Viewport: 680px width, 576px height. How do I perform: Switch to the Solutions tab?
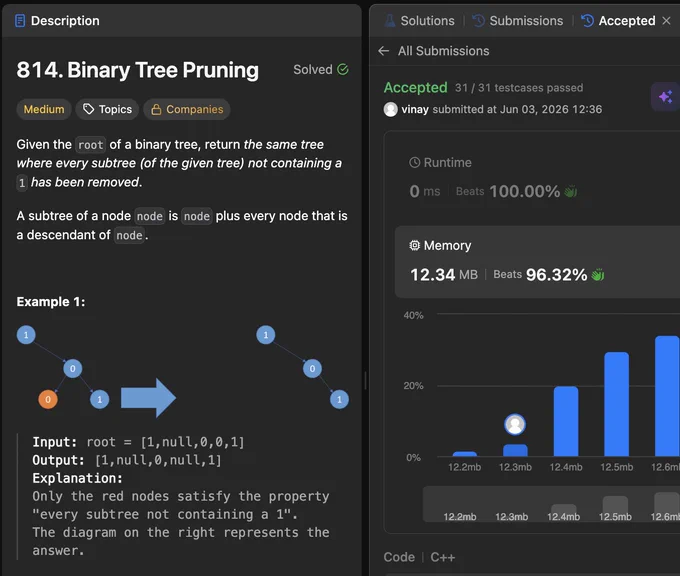pos(420,21)
